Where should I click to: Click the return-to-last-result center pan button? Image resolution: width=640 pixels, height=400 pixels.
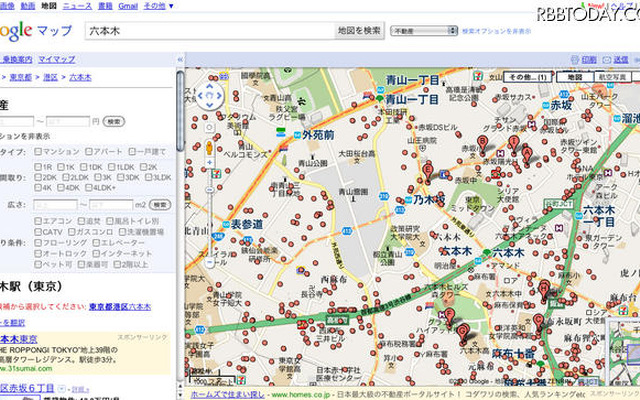(210, 96)
